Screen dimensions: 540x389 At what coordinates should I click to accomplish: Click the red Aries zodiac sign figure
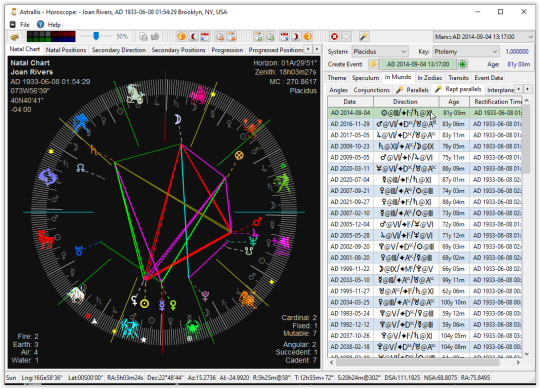(46, 239)
